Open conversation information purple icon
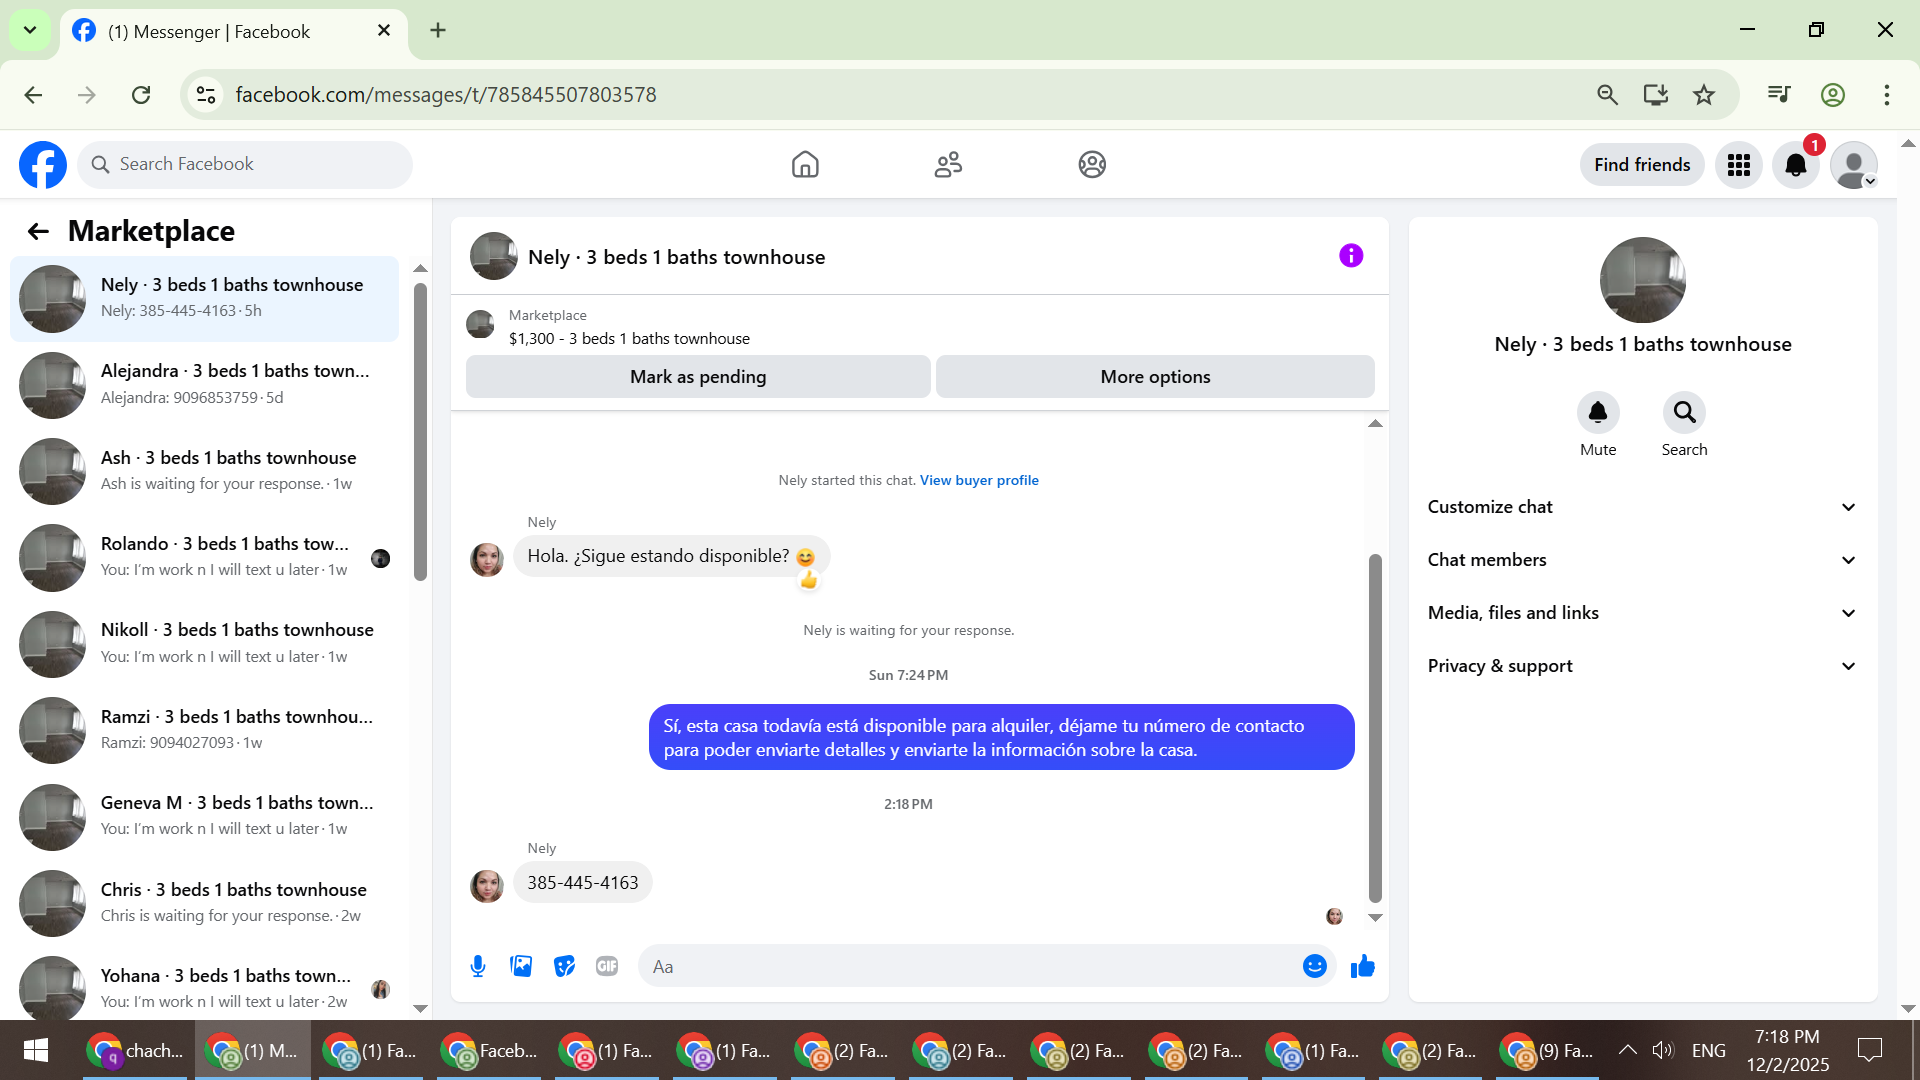 pos(1351,256)
